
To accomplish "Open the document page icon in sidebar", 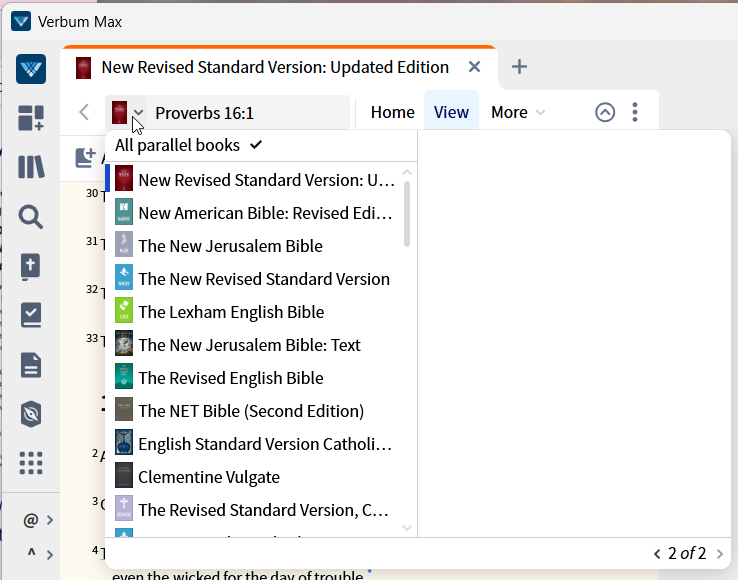I will (31, 365).
